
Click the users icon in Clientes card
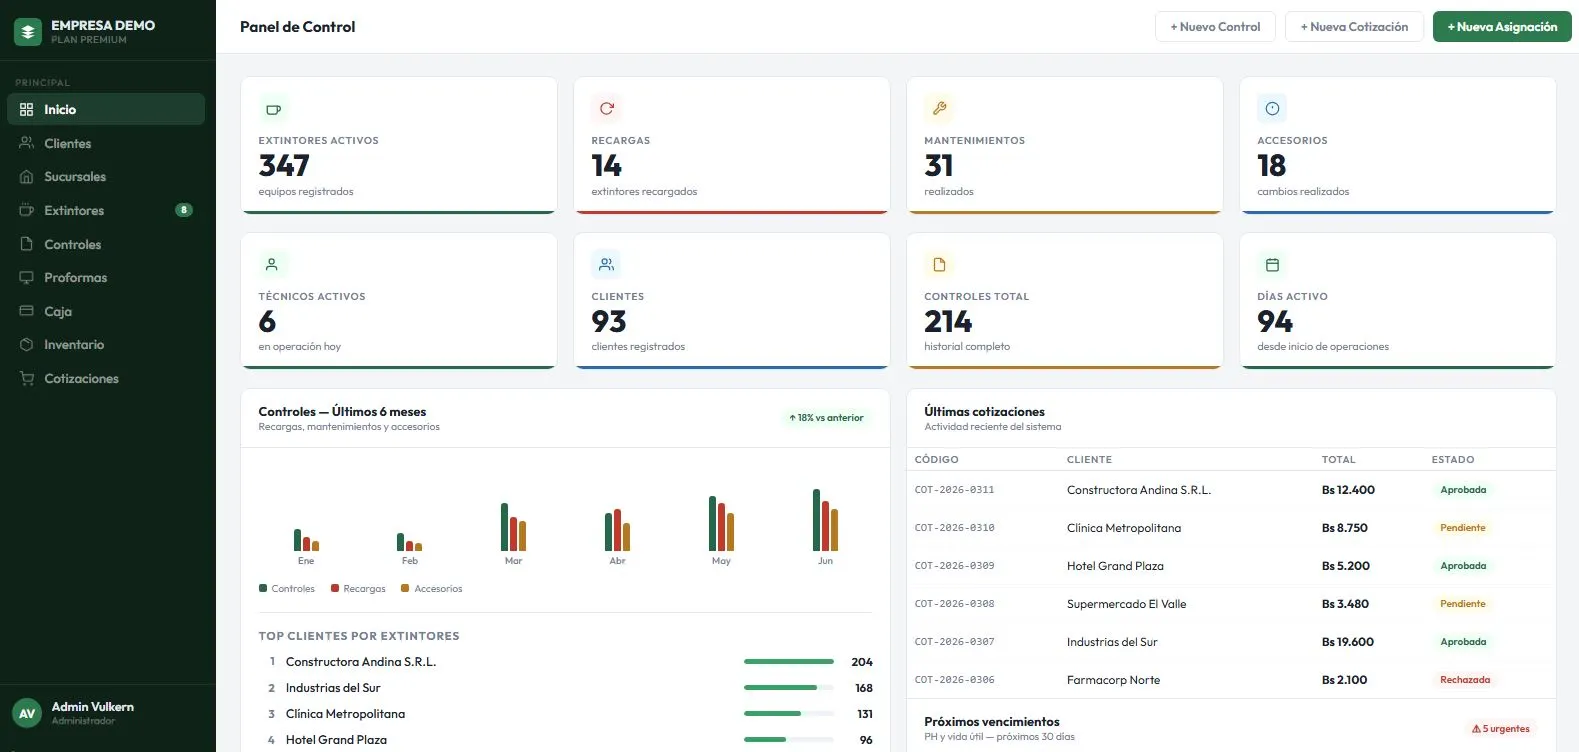[606, 264]
